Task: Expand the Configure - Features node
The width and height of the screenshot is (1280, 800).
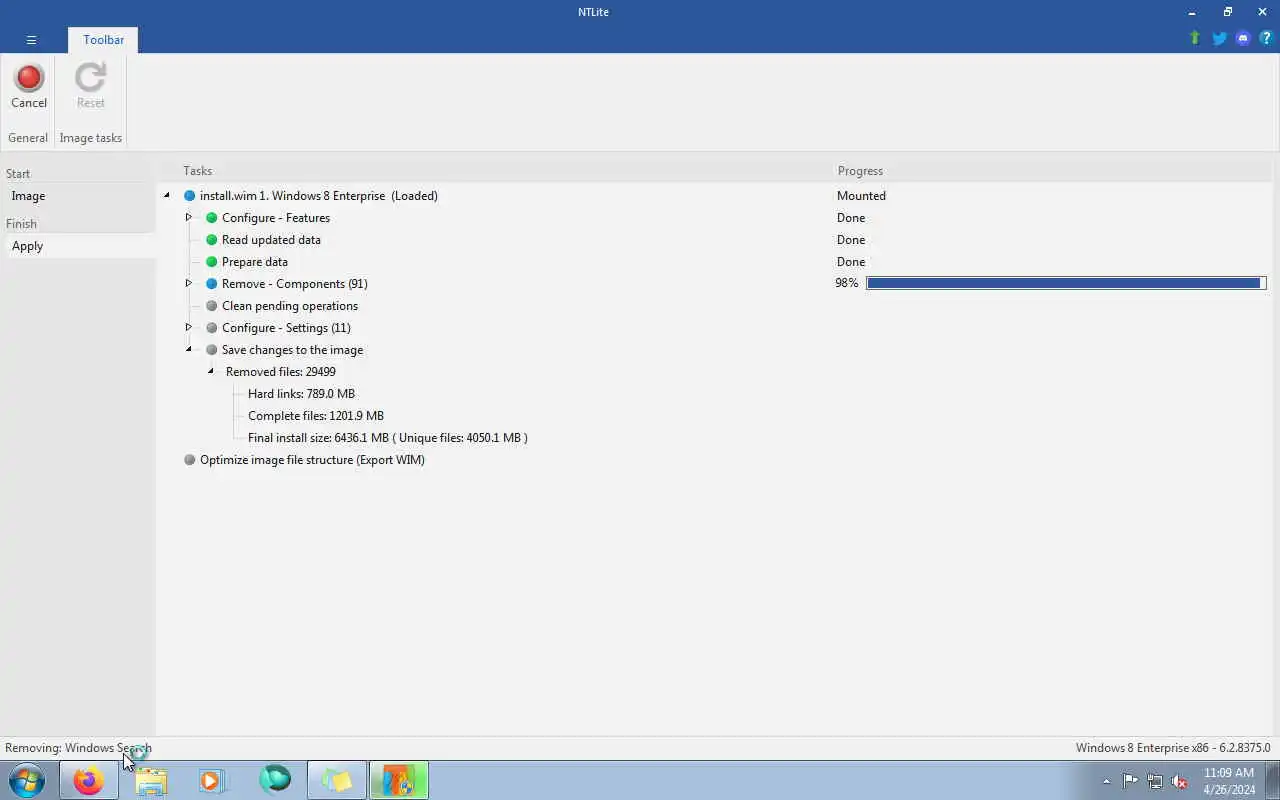Action: [x=188, y=217]
